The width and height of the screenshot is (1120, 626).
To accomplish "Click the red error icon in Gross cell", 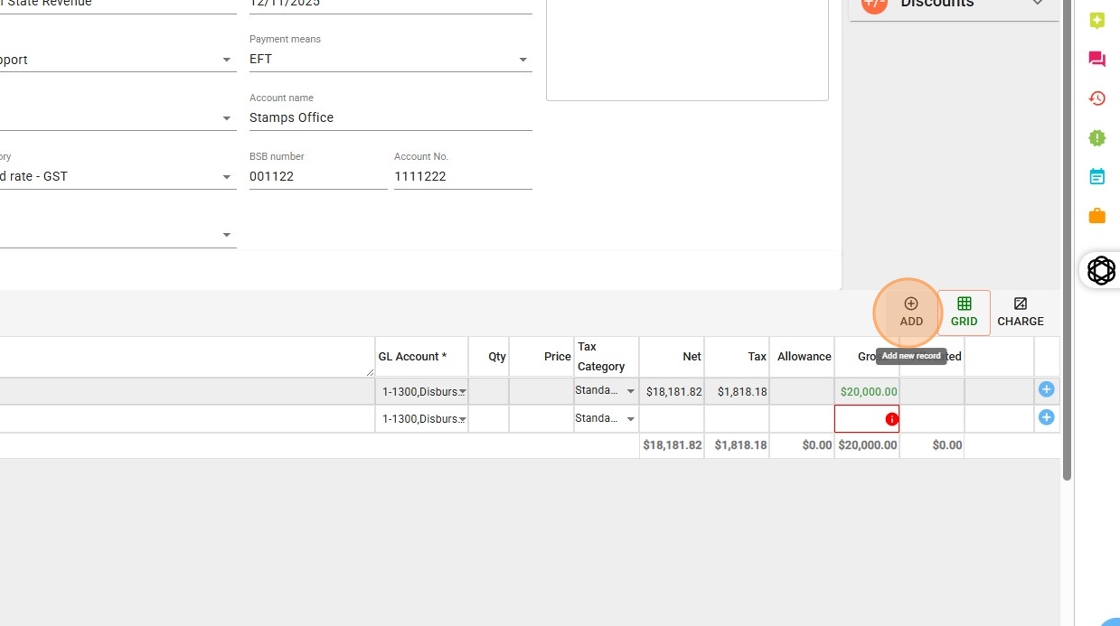I will click(891, 419).
